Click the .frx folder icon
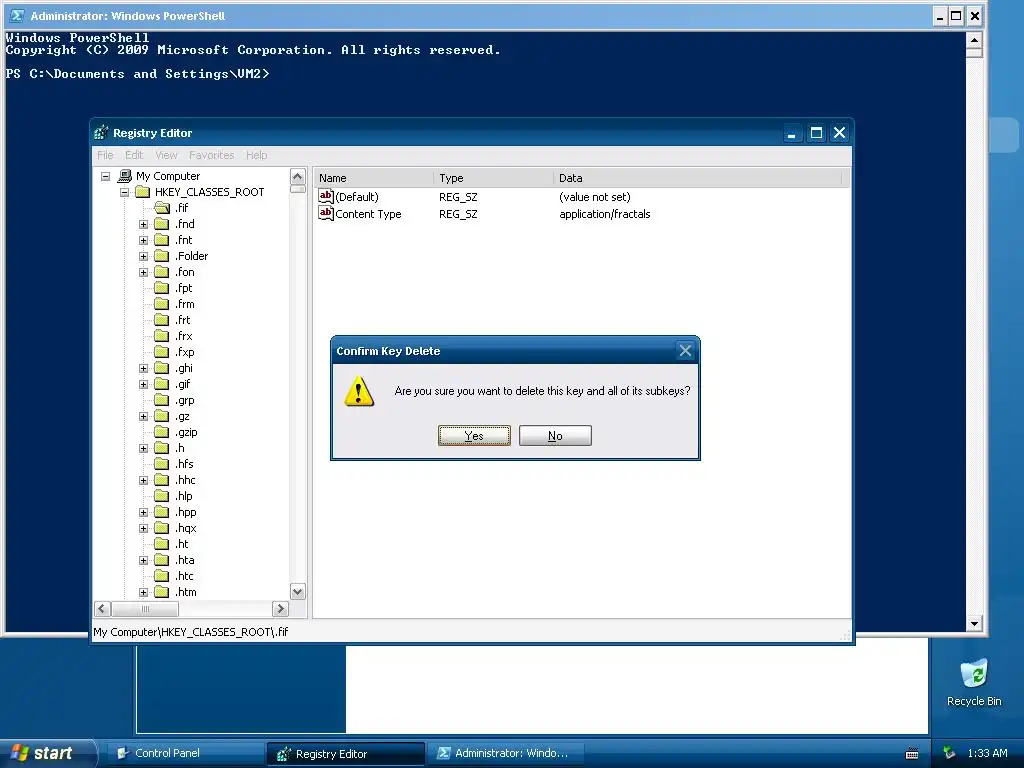 pos(161,336)
